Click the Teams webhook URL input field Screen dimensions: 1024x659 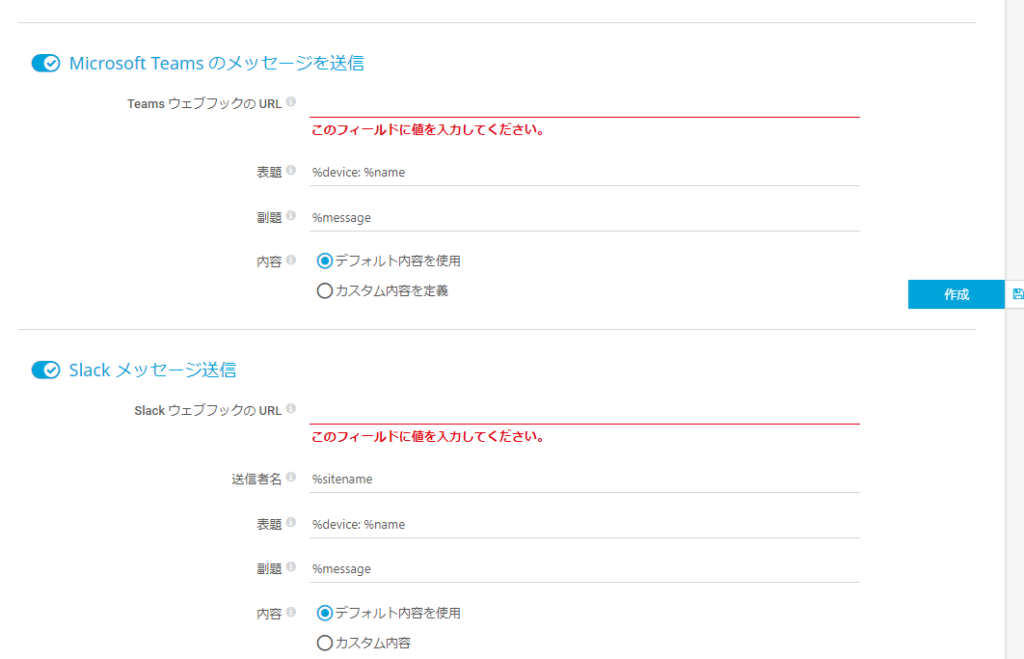pos(584,104)
